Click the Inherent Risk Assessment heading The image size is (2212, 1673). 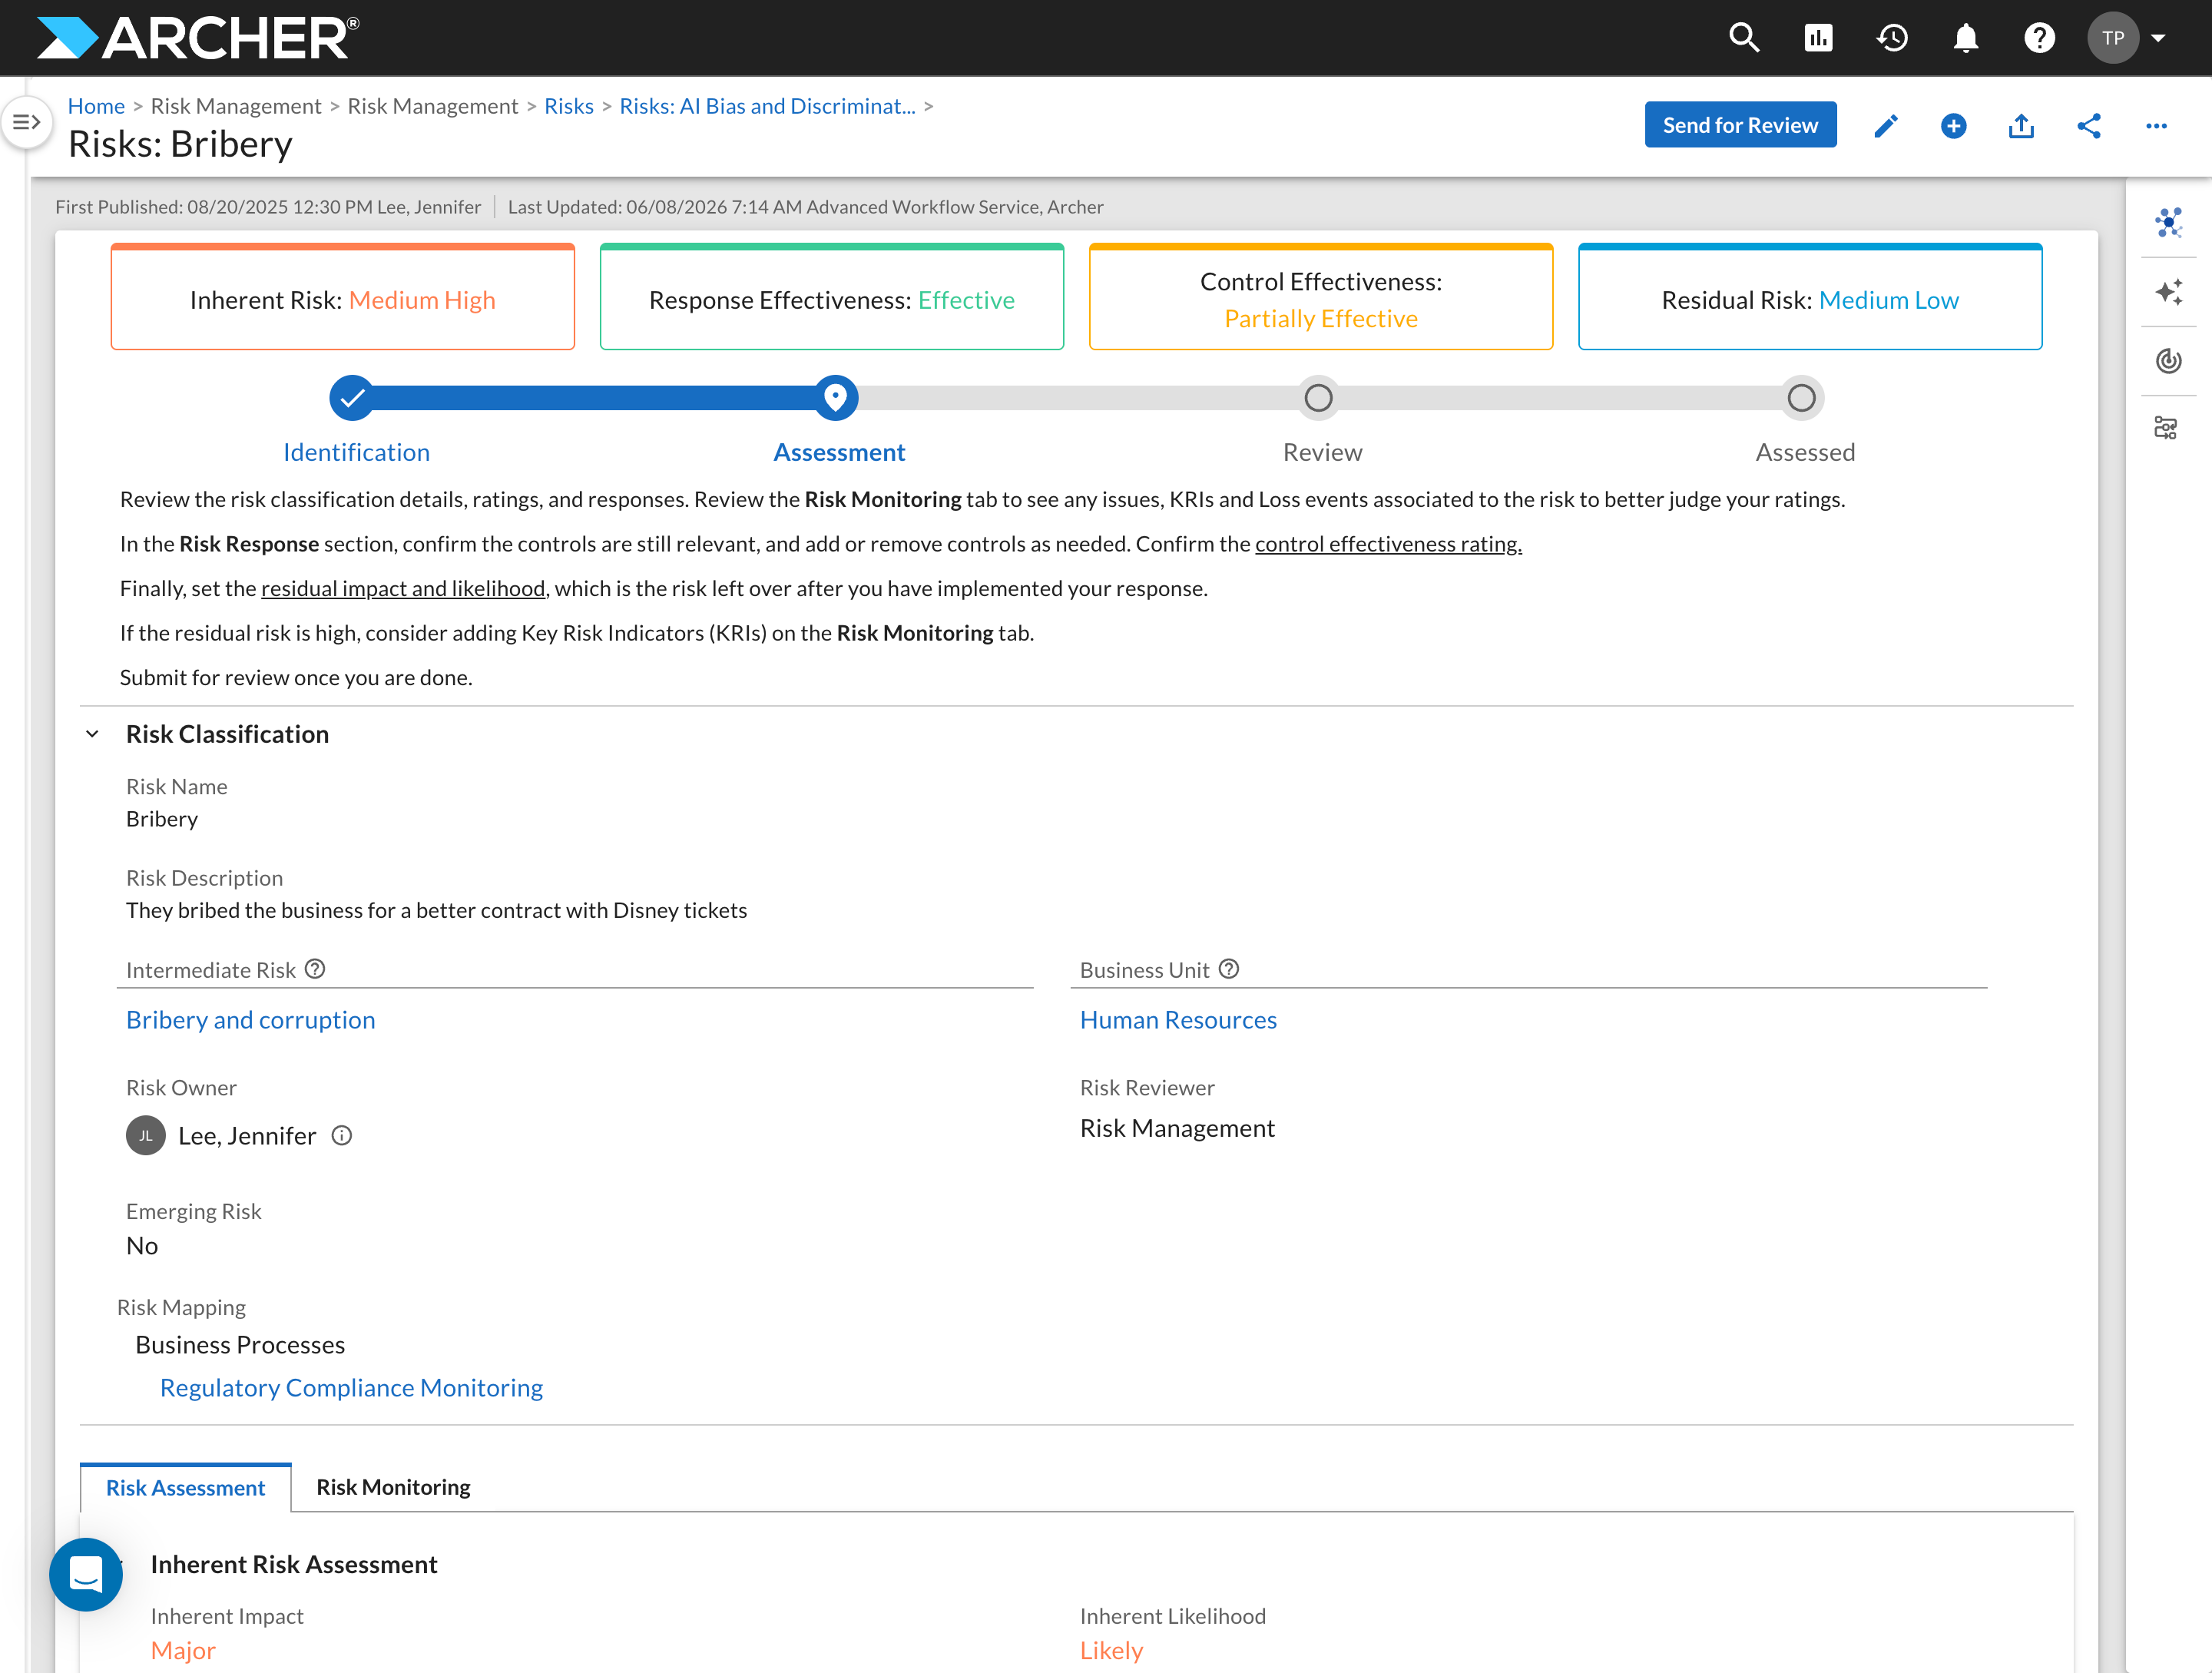coord(294,1564)
